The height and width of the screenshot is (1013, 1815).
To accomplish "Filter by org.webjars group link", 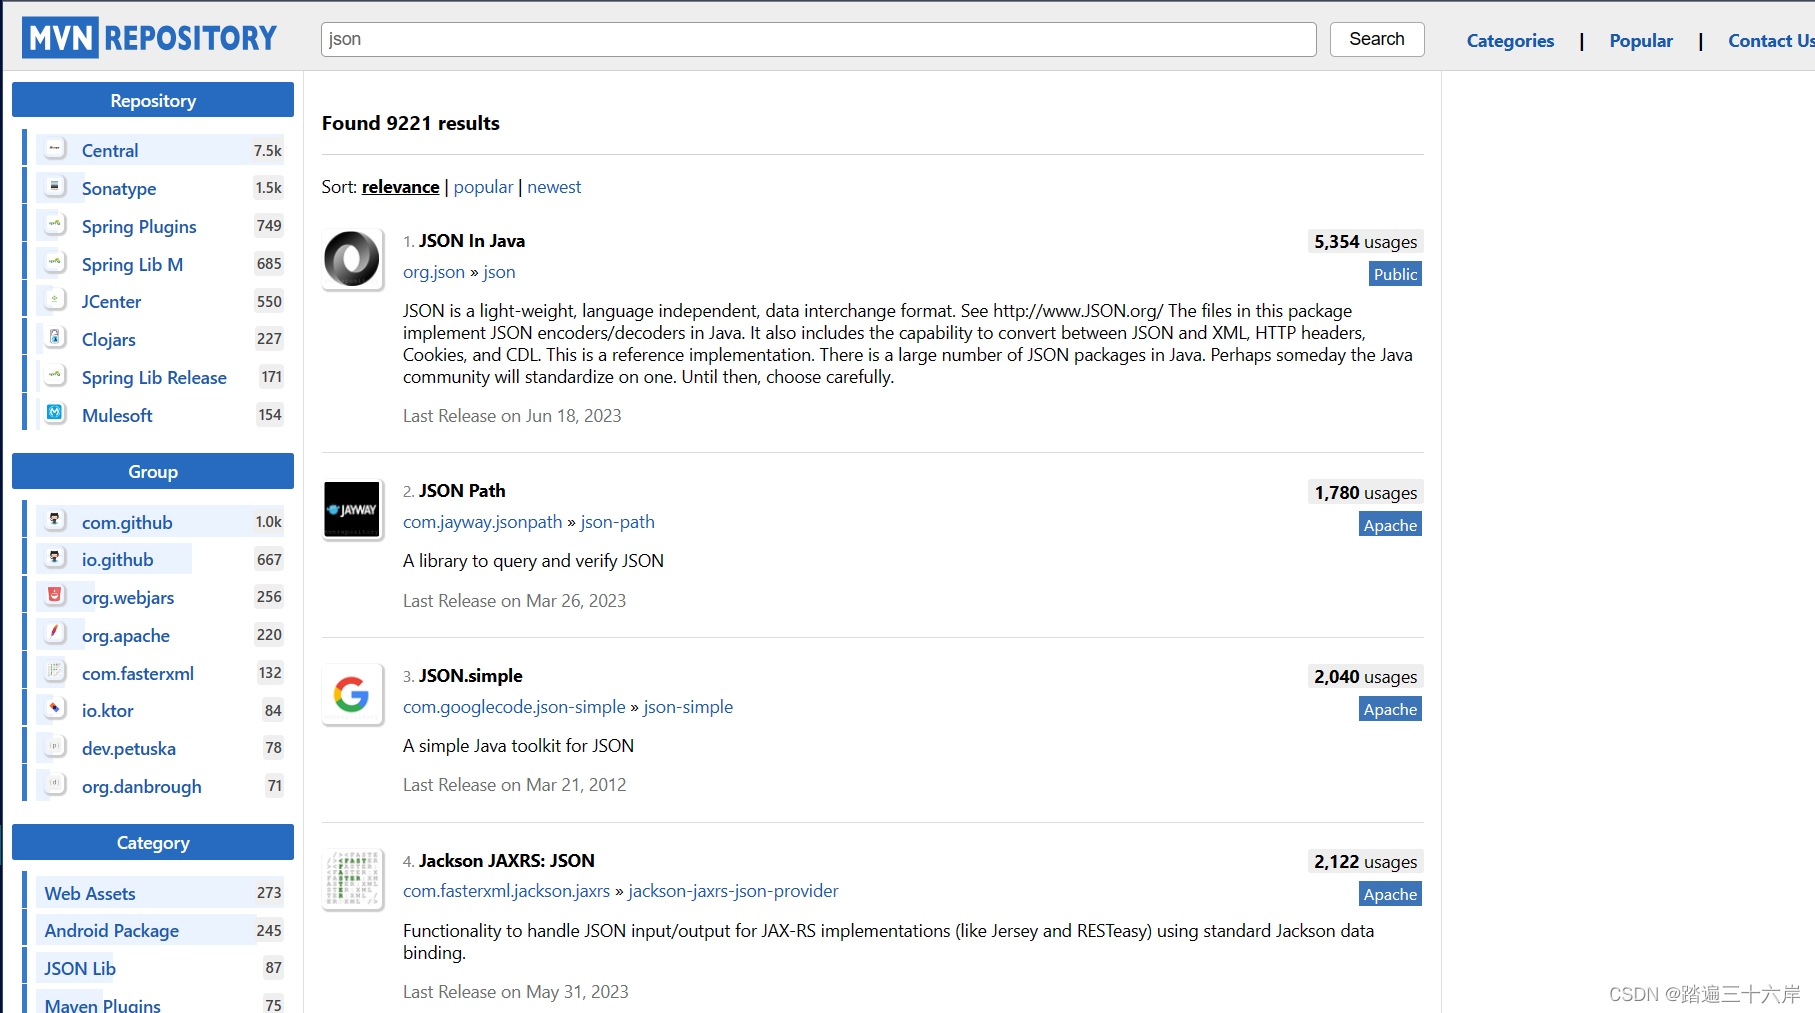I will coord(128,598).
